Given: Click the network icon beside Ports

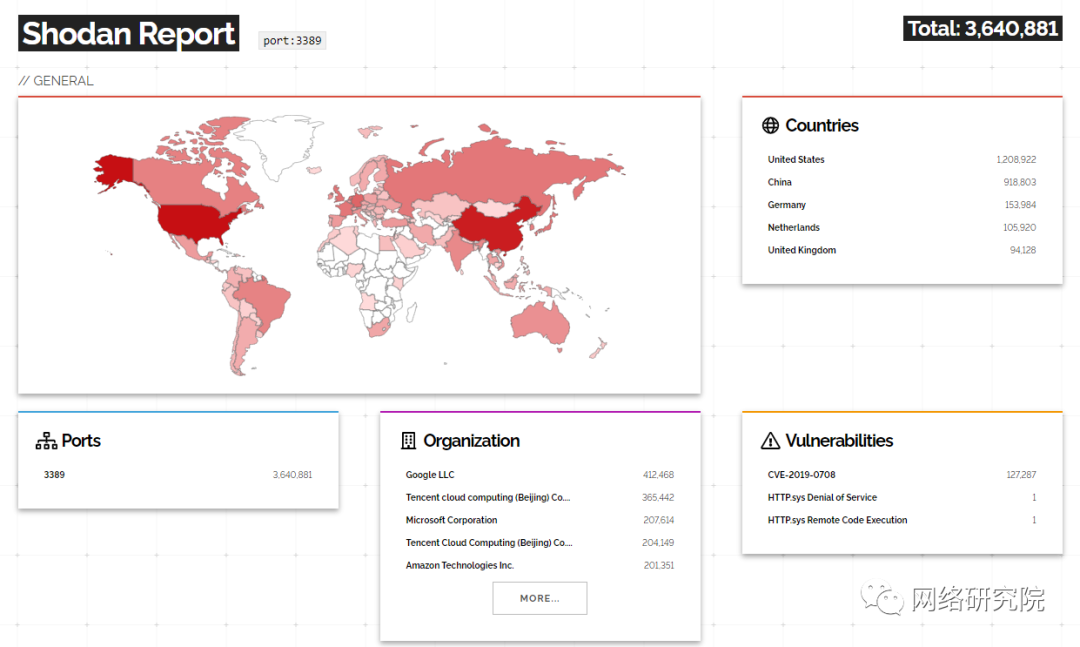Looking at the screenshot, I should (46, 441).
